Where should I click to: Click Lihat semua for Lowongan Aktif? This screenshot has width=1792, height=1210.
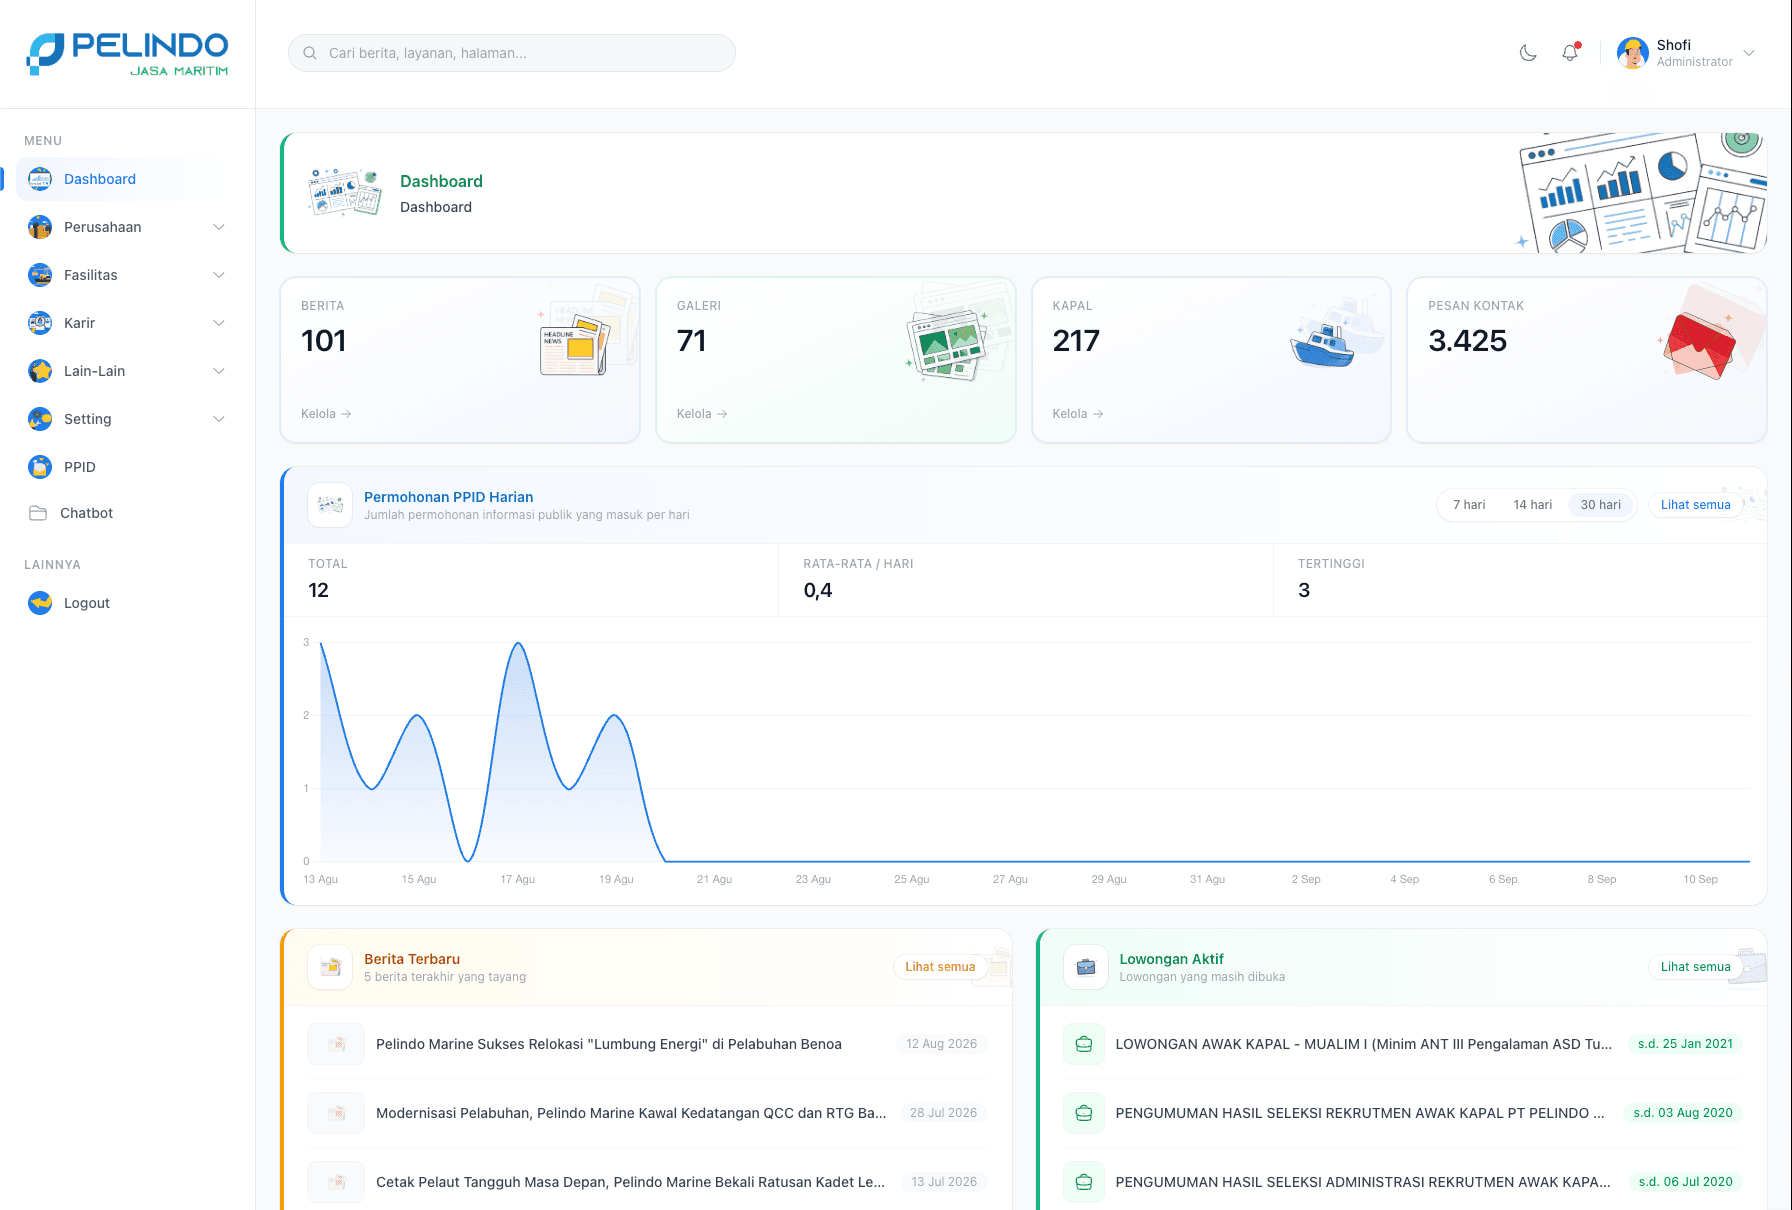tap(1696, 967)
